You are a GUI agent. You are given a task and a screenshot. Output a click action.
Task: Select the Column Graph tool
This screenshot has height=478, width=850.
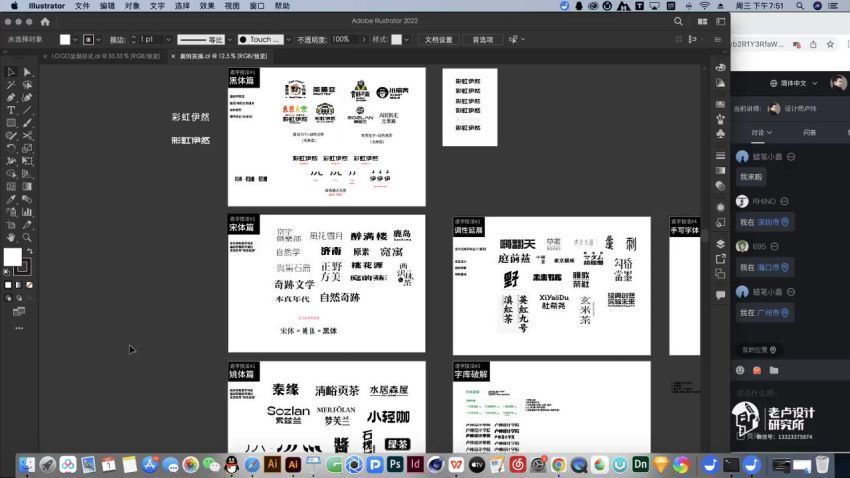coord(27,212)
